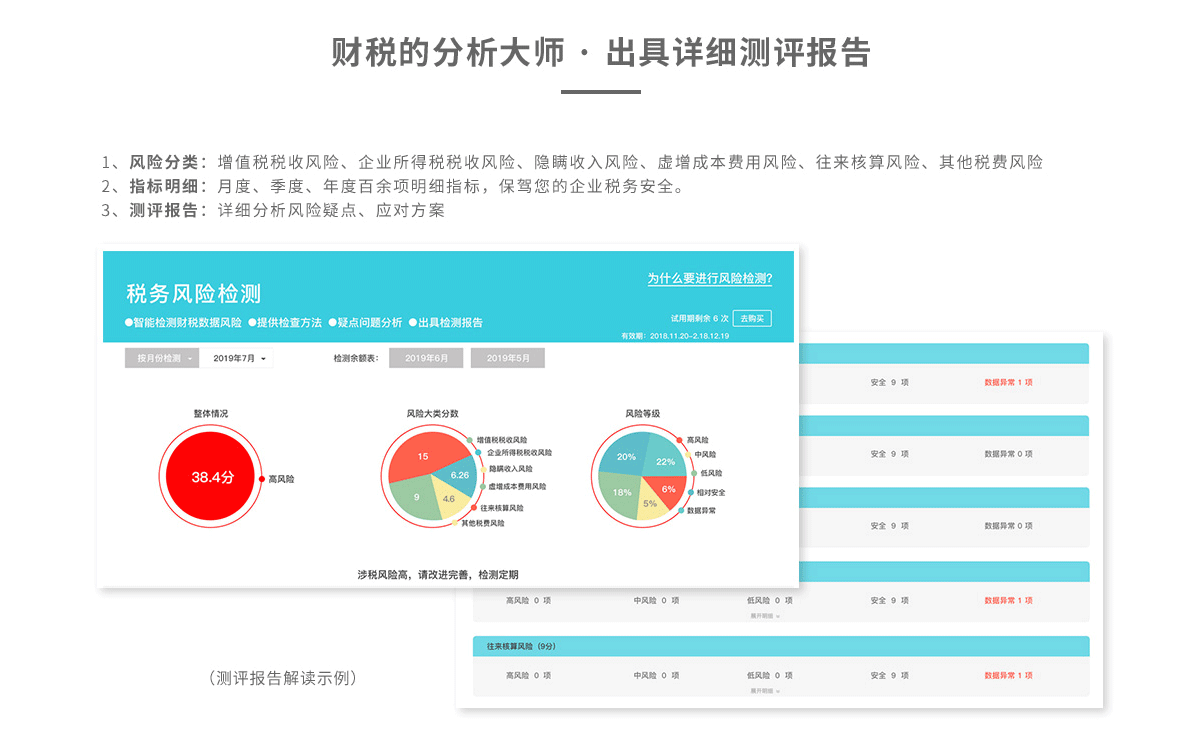
Task: Open the 按月份检测 dropdown
Action: pos(161,358)
